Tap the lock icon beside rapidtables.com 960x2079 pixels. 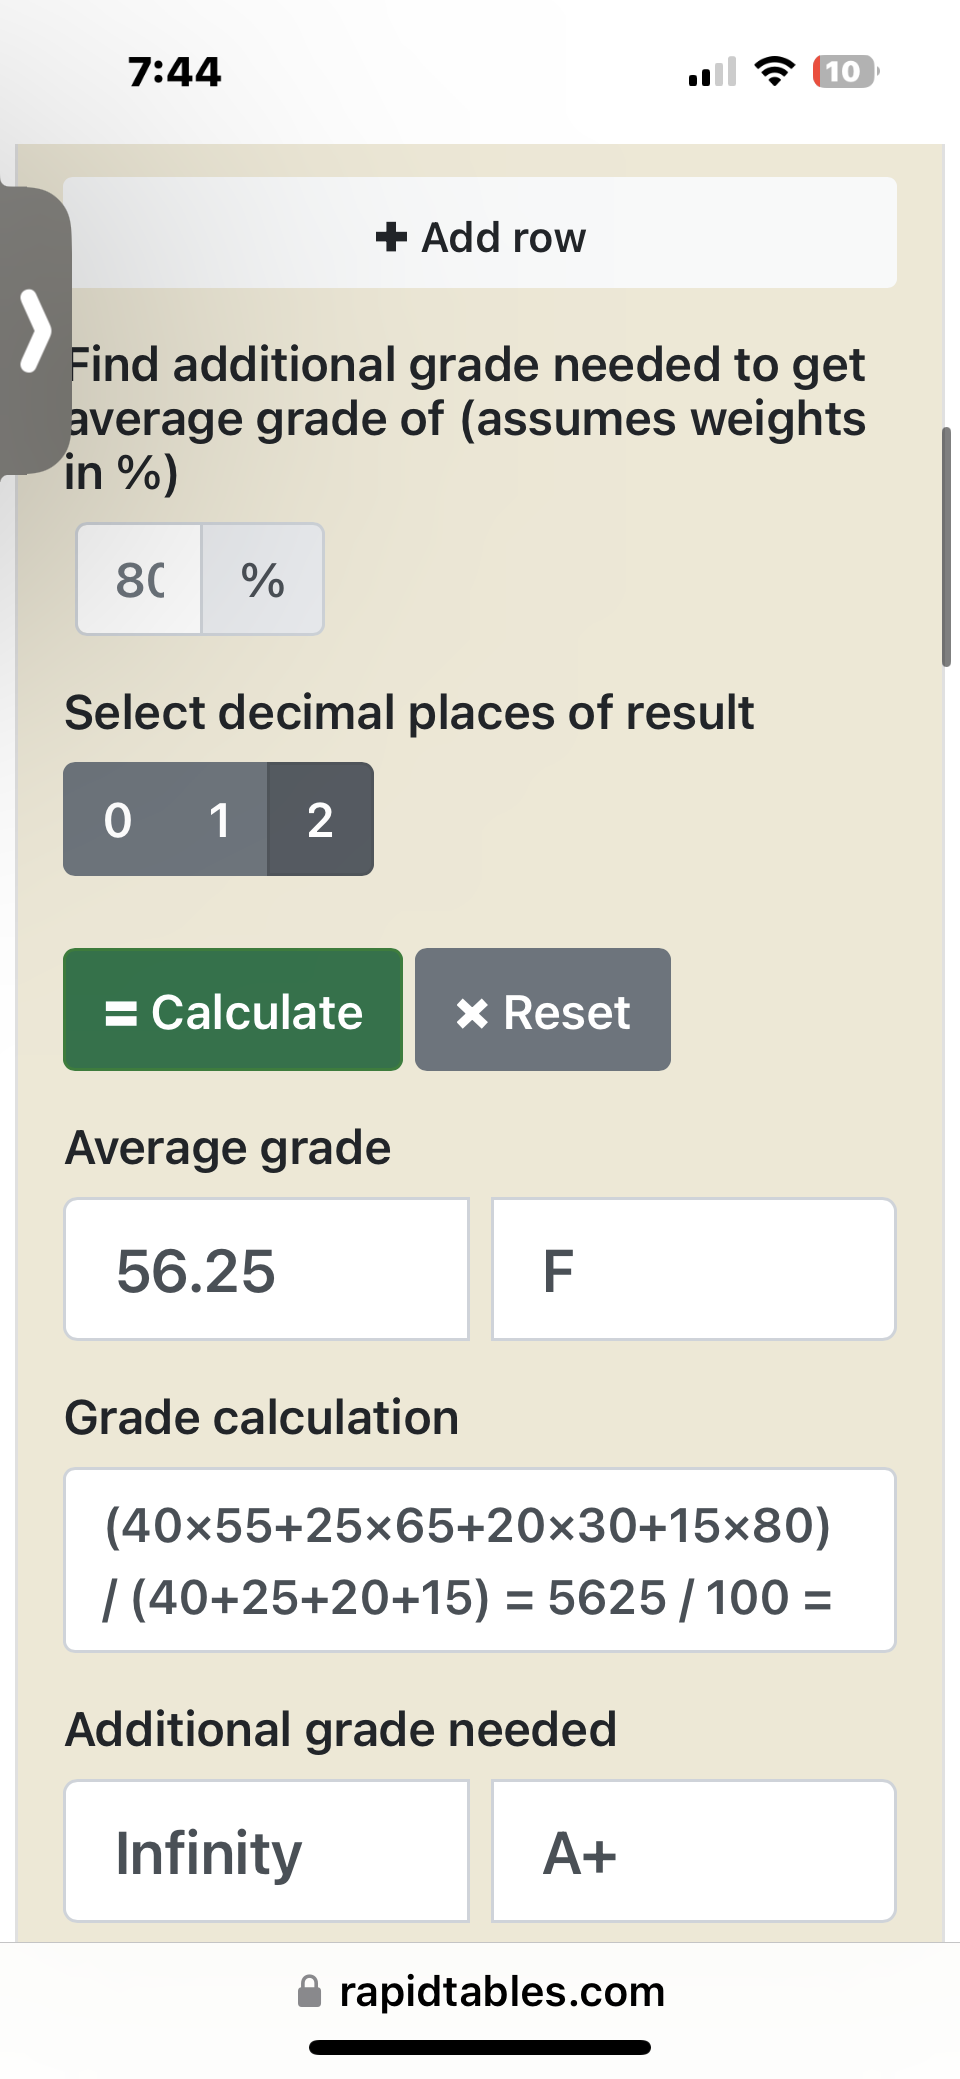point(310,1991)
